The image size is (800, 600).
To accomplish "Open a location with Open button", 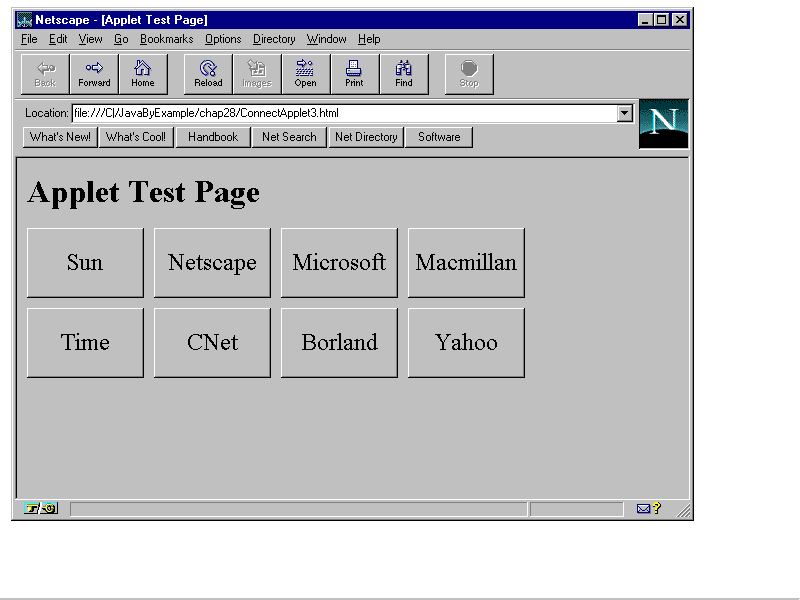I will pyautogui.click(x=306, y=74).
